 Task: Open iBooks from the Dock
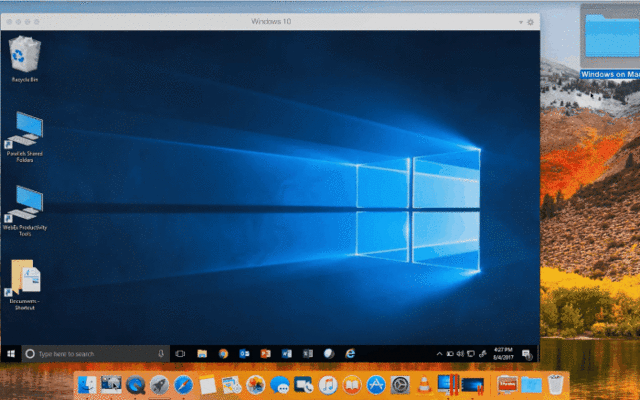352,385
